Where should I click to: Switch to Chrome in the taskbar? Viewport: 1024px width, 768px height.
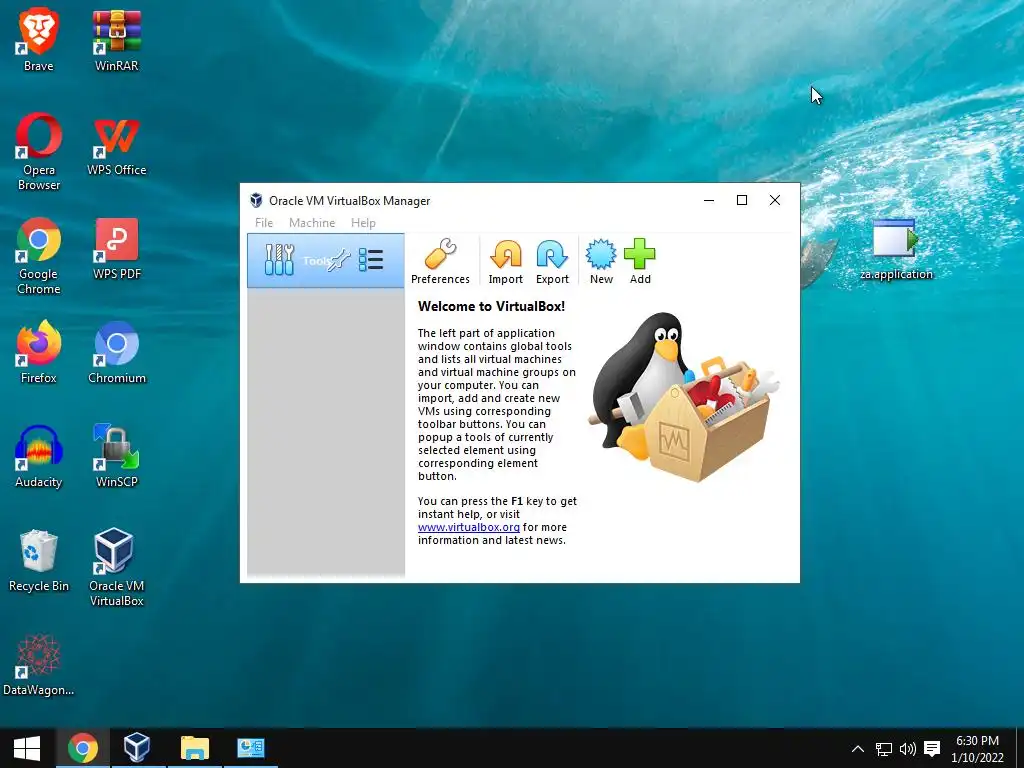(83, 748)
